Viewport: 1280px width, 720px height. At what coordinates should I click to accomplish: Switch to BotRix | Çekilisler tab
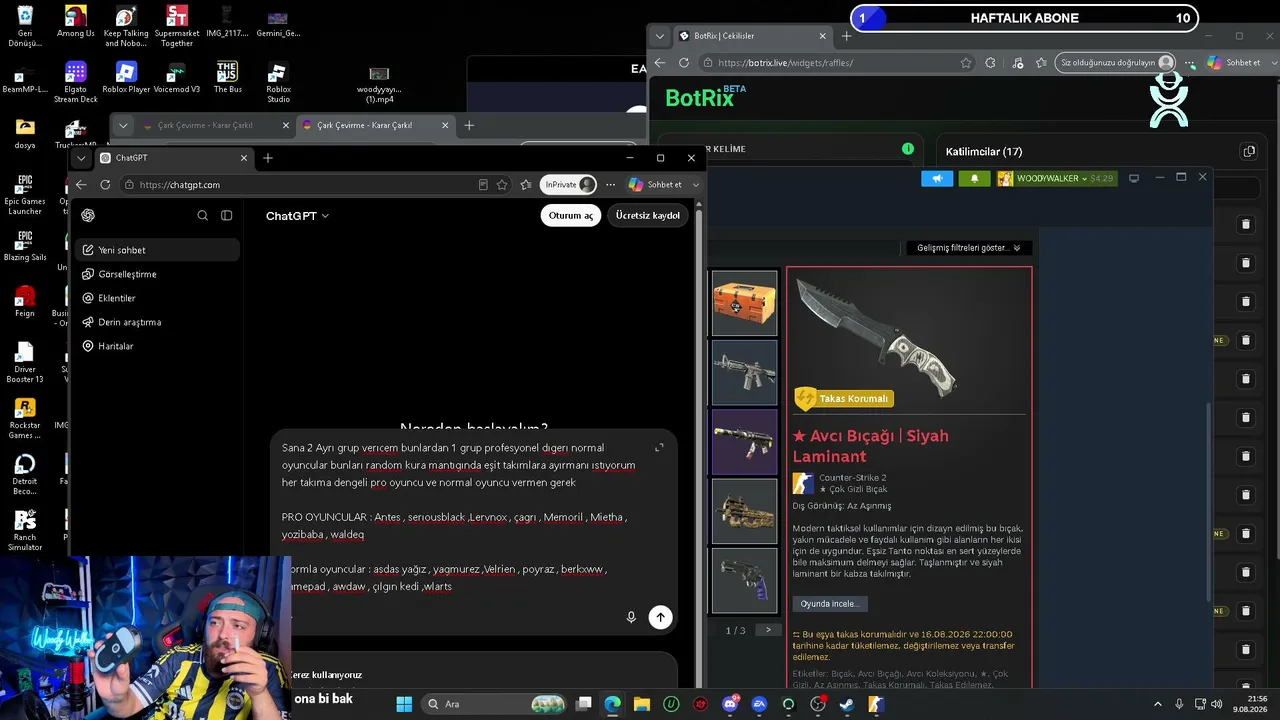(752, 36)
